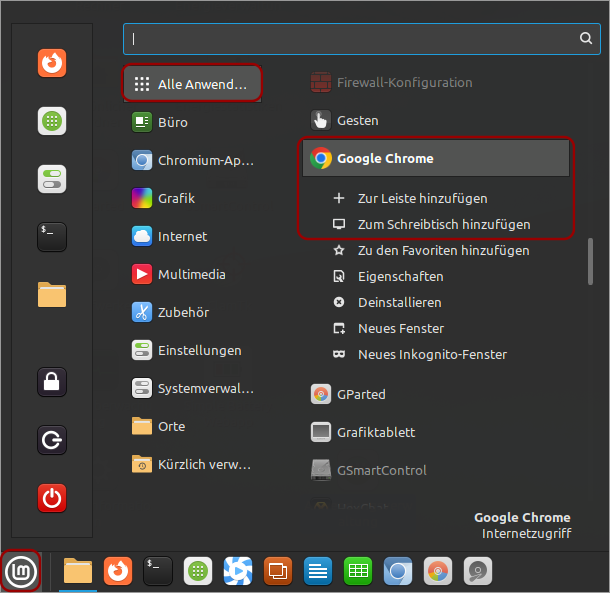610x593 pixels.
Task: Log out using the logout icon
Action: click(x=52, y=440)
